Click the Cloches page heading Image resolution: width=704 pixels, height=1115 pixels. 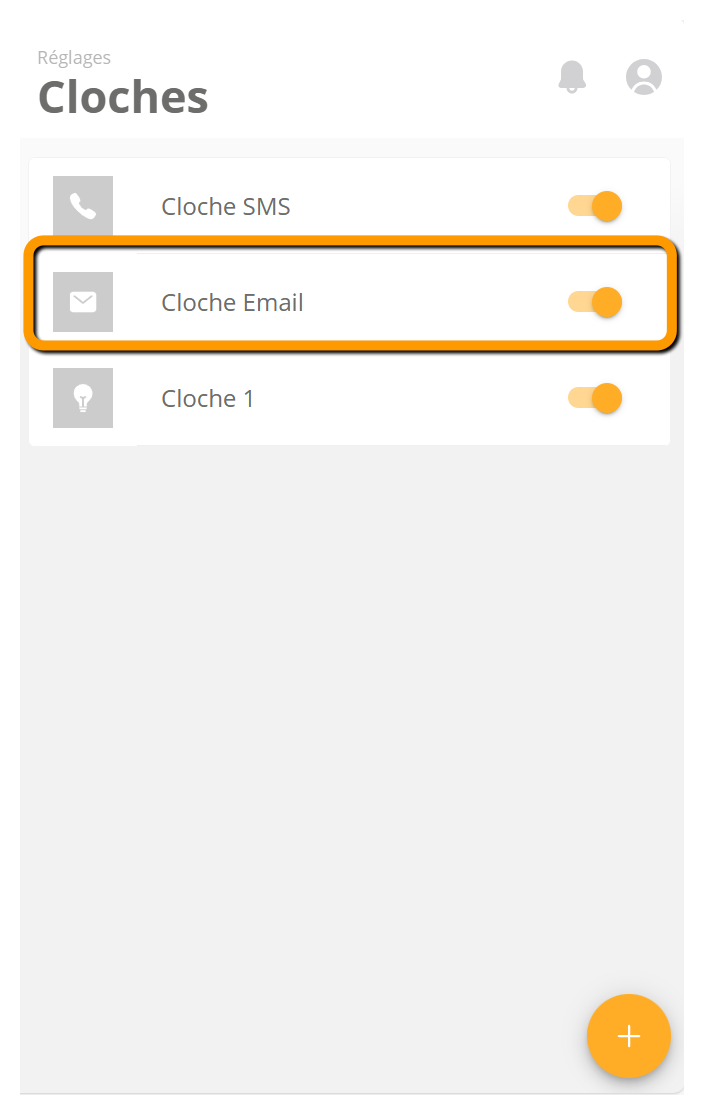tap(123, 97)
